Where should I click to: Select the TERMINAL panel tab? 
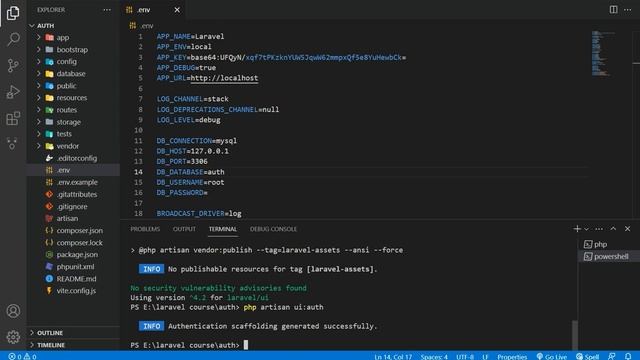coord(222,229)
